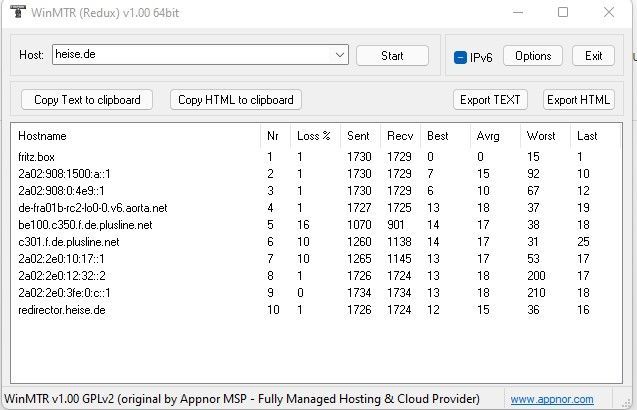637x410 pixels.
Task: Click the Worst column header
Action: click(546, 136)
